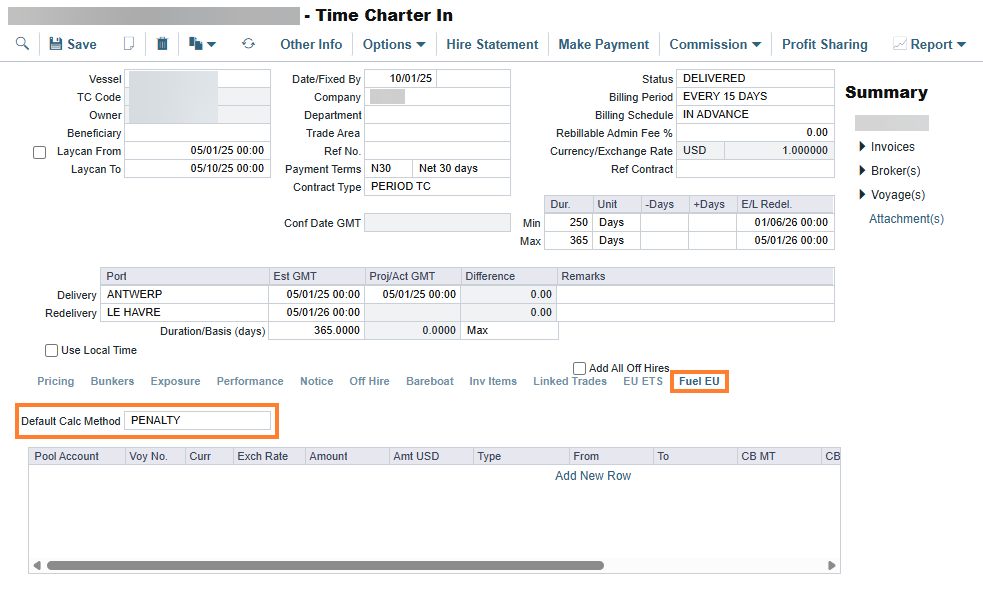The width and height of the screenshot is (983, 595).
Task: Switch to the Notice tab
Action: pos(317,381)
